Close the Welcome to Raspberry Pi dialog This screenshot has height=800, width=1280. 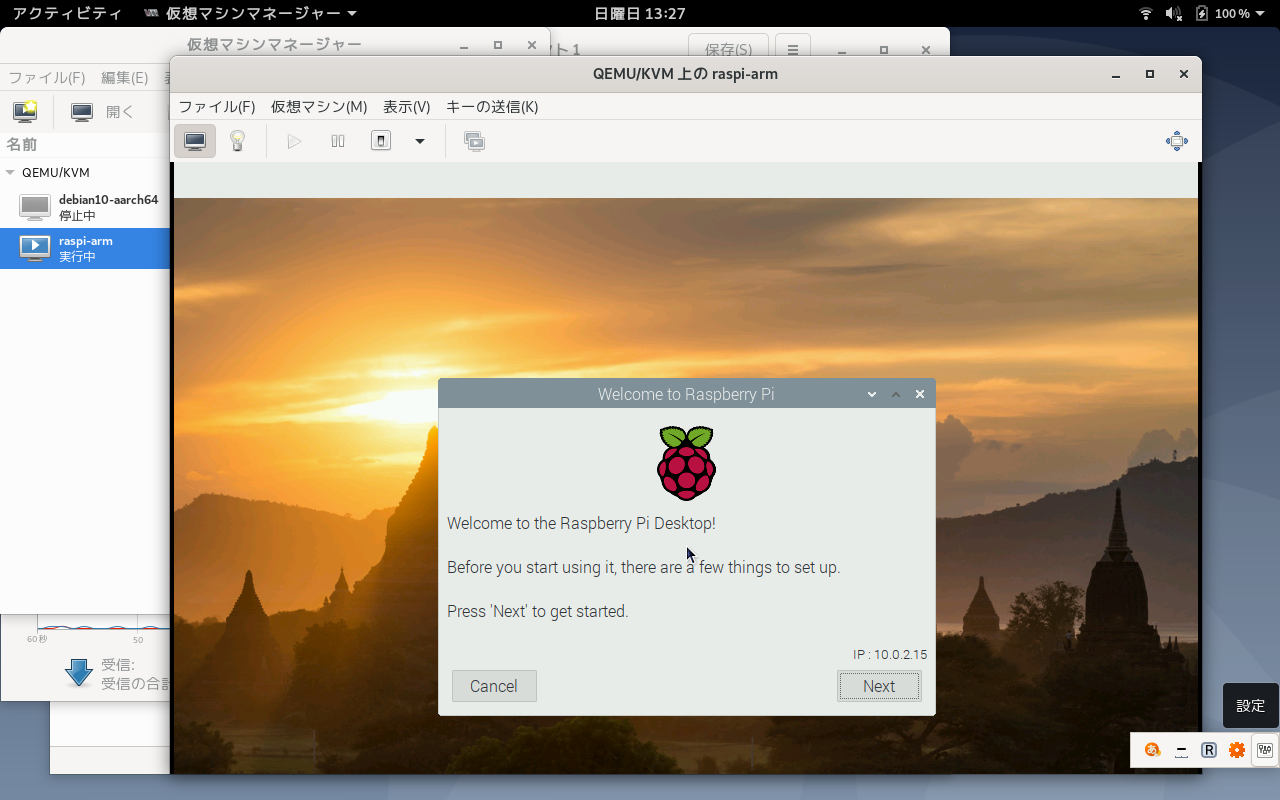920,394
